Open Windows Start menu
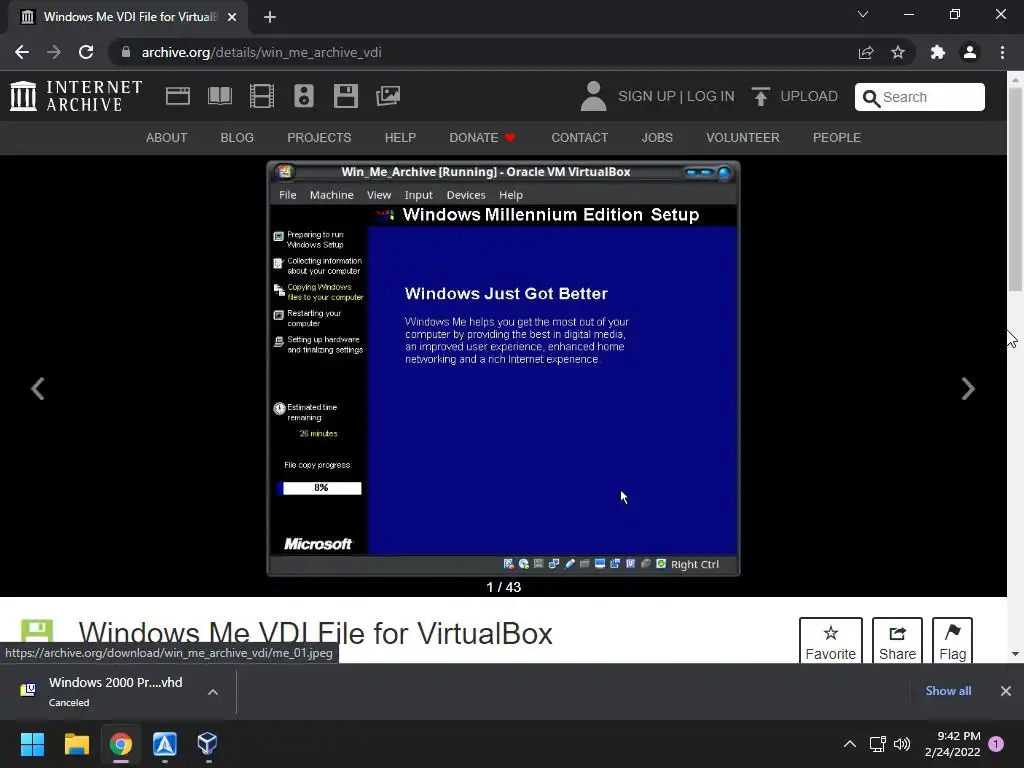 click(32, 744)
